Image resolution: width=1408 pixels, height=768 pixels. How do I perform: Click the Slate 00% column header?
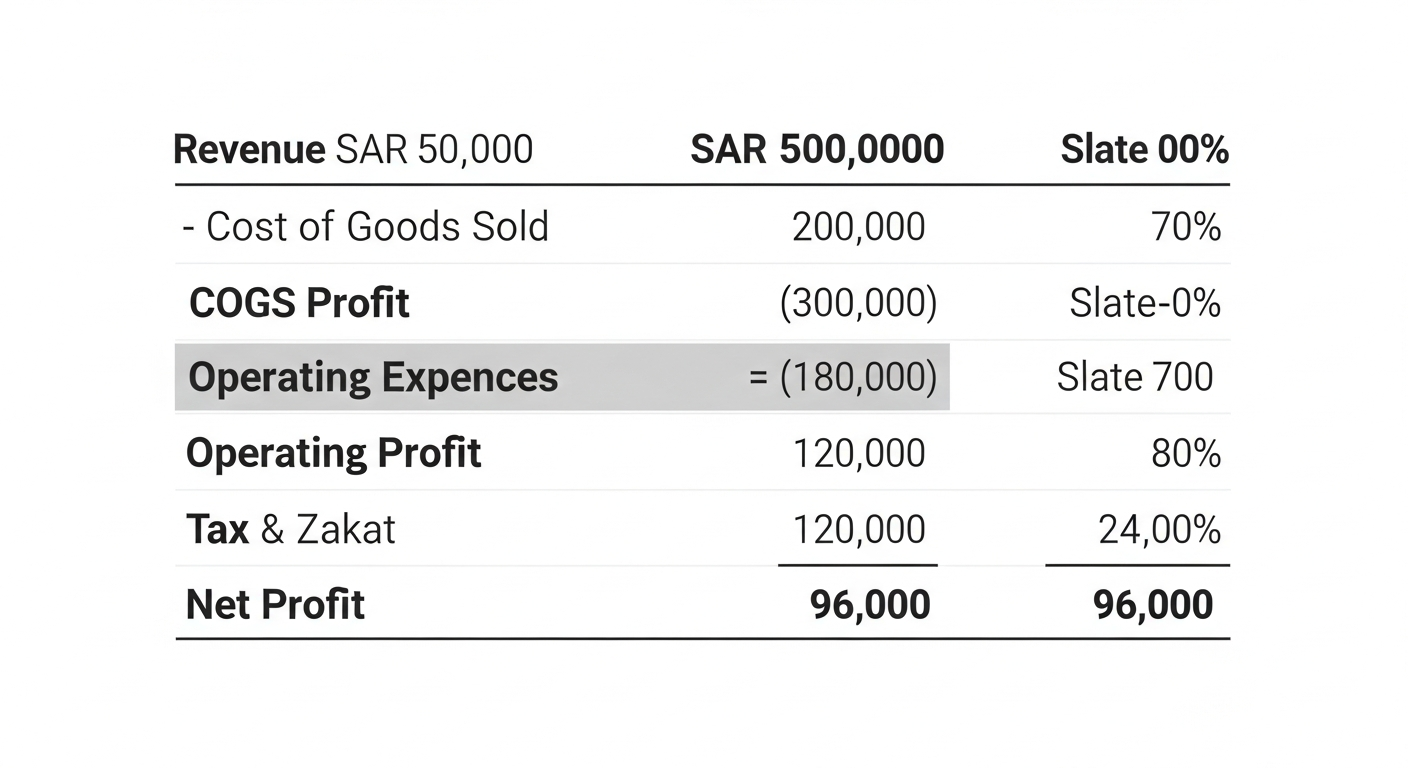pyautogui.click(x=1145, y=150)
